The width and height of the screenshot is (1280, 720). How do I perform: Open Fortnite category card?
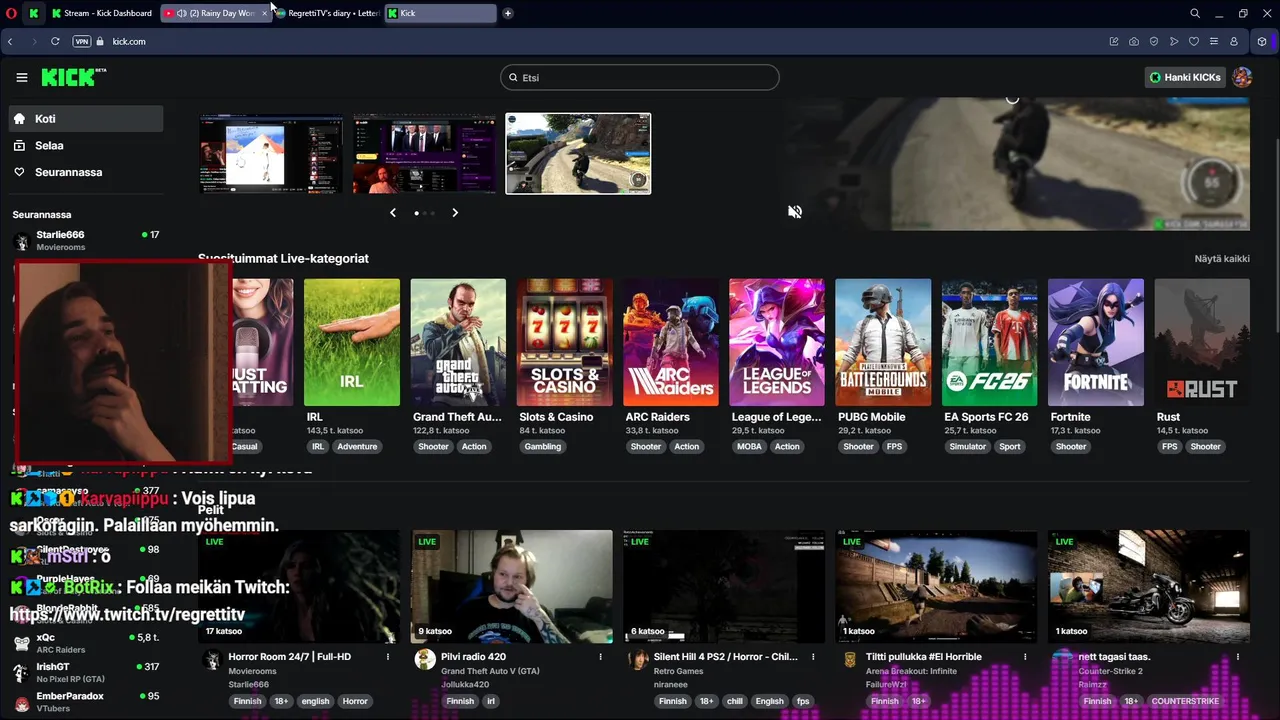(x=1096, y=343)
